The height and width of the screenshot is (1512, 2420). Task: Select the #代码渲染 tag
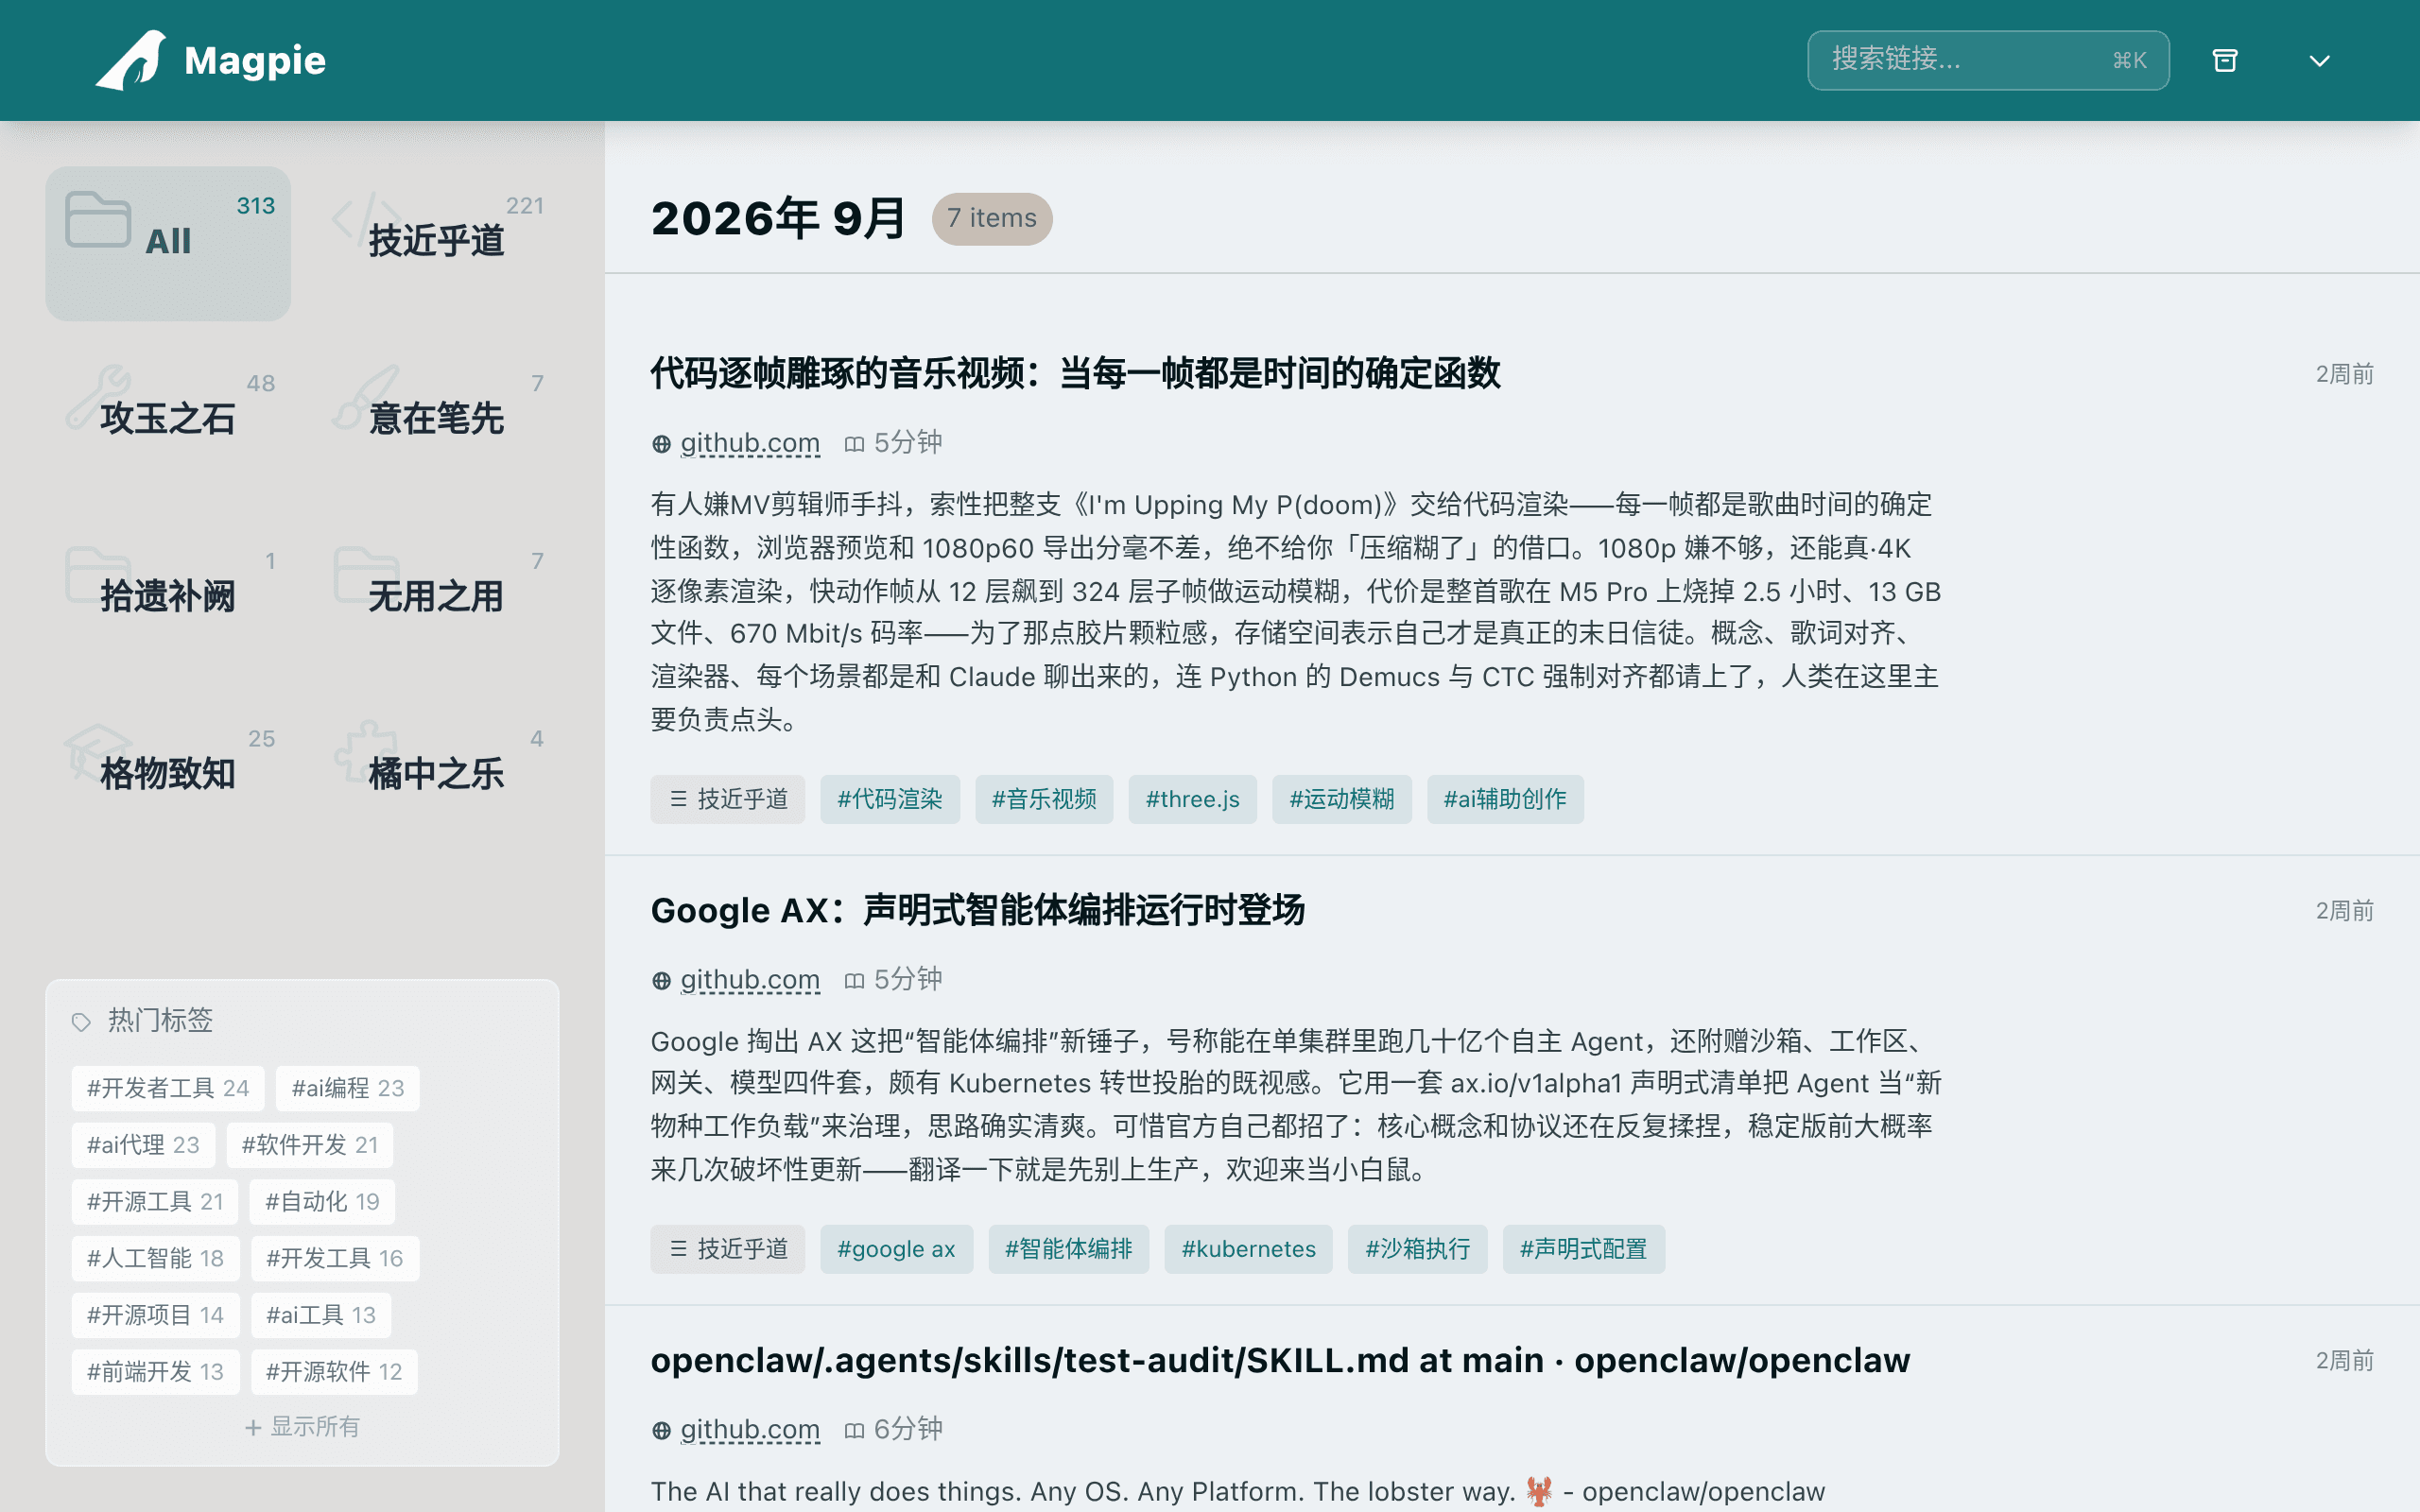[x=890, y=799]
